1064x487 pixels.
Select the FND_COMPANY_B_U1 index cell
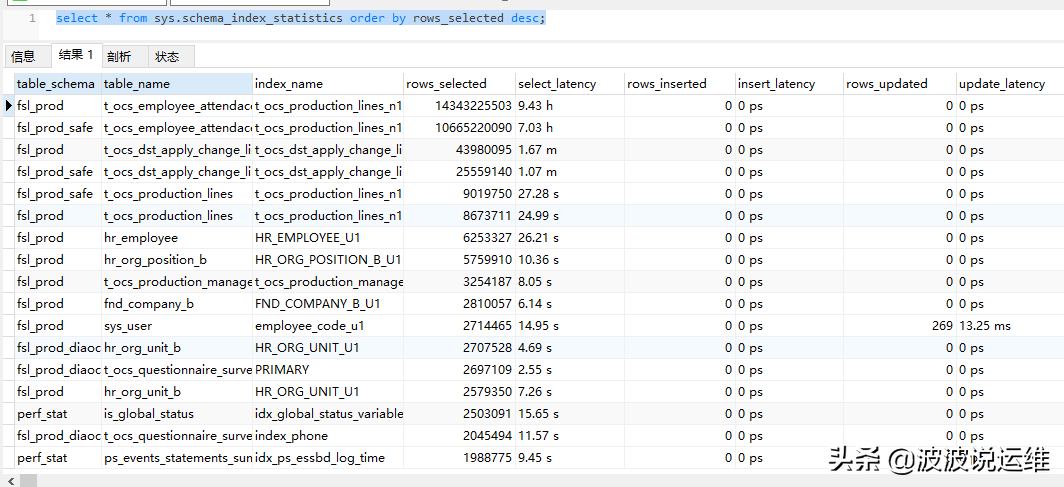pos(328,304)
